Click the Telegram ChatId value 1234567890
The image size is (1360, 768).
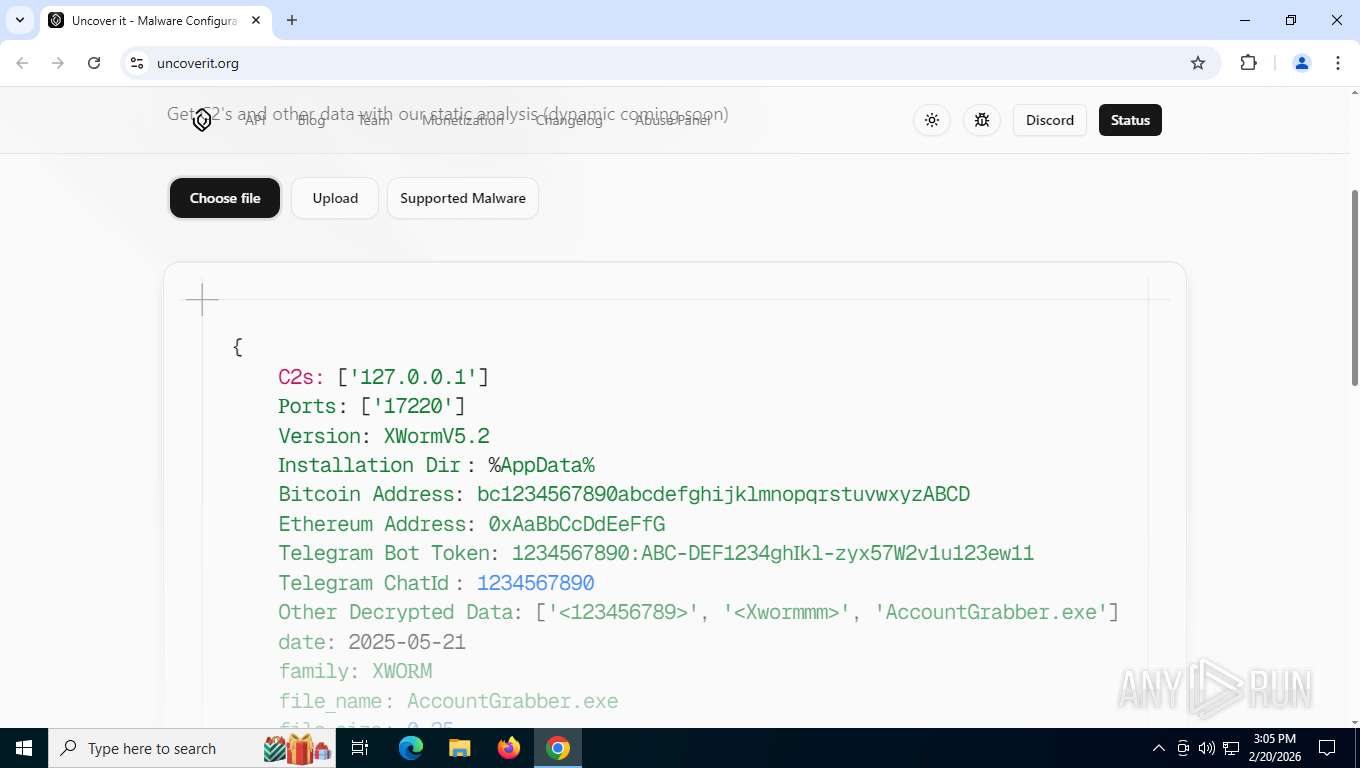point(536,583)
